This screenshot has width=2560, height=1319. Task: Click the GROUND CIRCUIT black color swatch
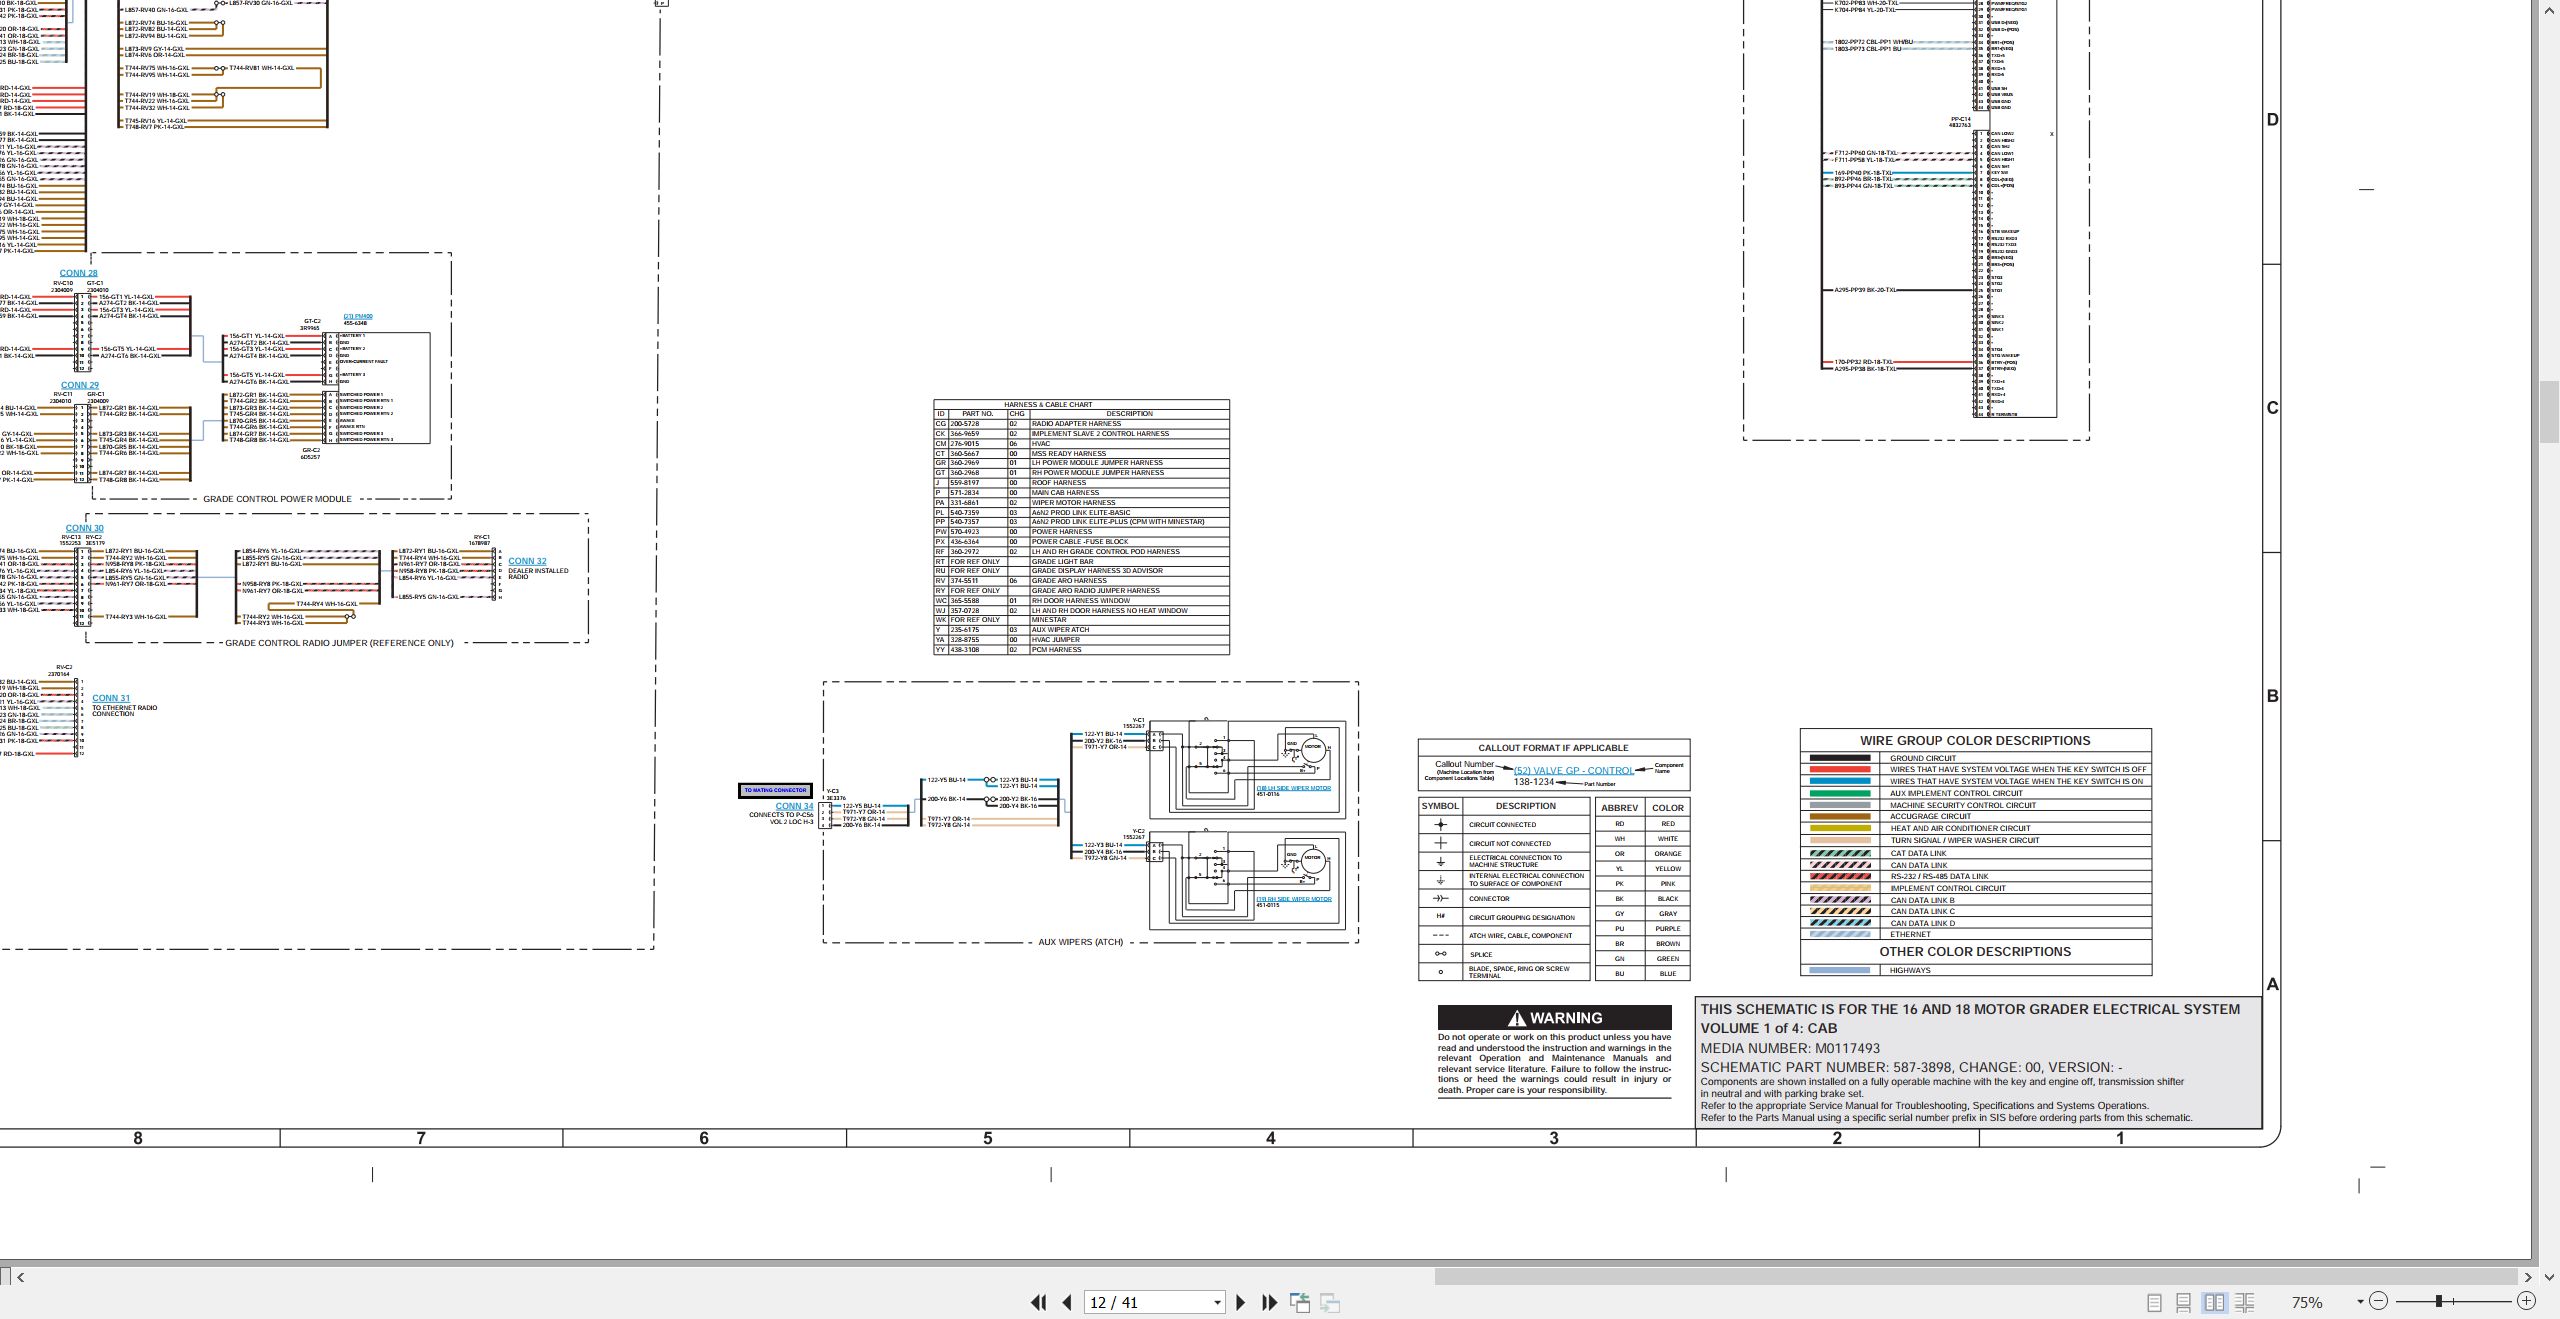1839,758
